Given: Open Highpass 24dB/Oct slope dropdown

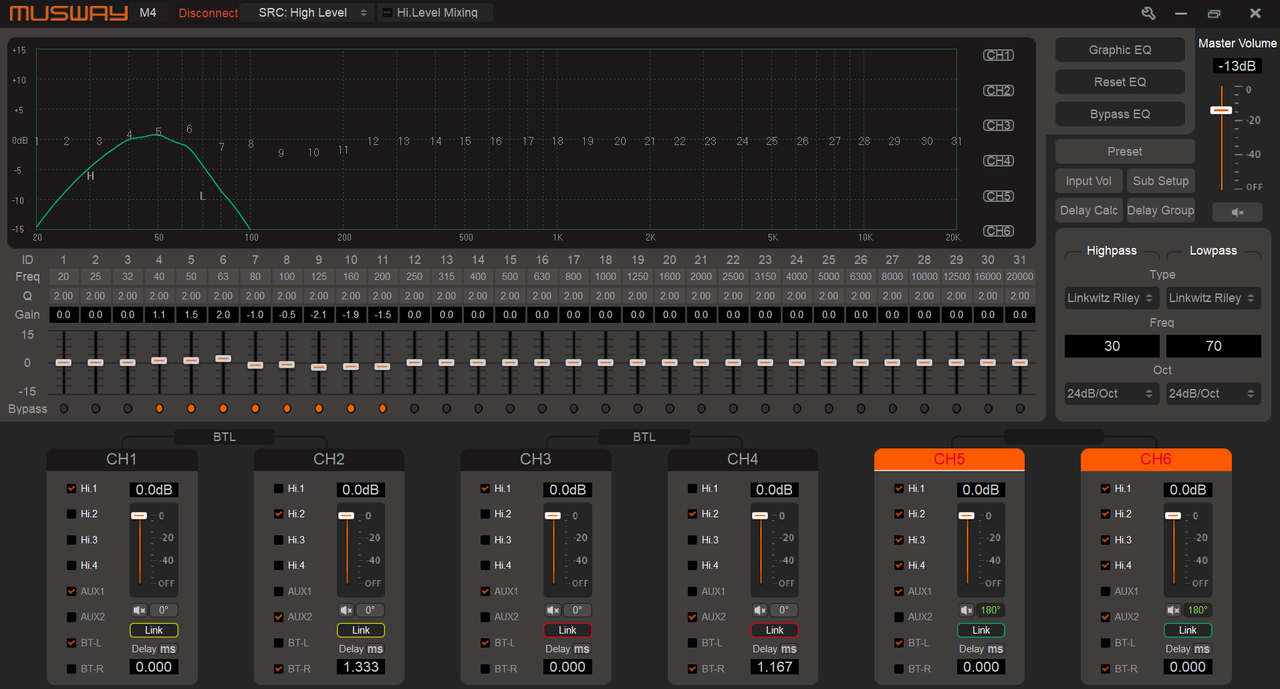Looking at the screenshot, I should 1111,394.
